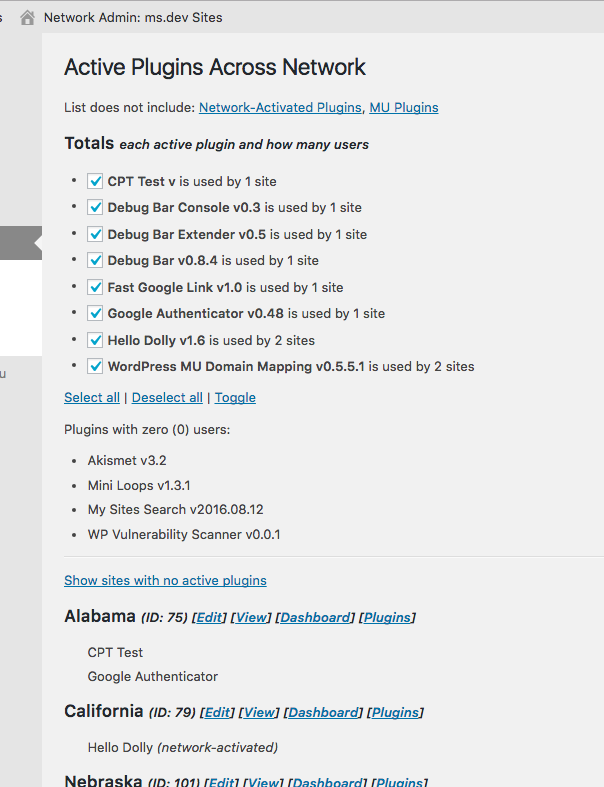Screen dimensions: 604x787
Task: View the California site
Action: [259, 712]
